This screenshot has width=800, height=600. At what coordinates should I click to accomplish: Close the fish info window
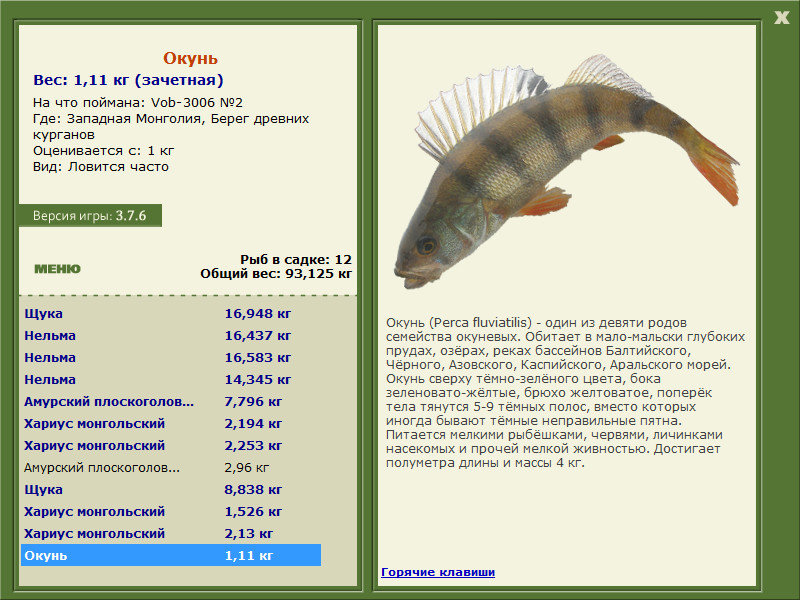pos(781,18)
